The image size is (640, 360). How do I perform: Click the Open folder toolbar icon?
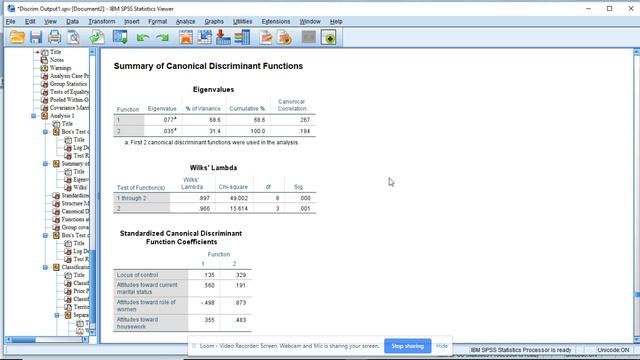tap(17, 37)
